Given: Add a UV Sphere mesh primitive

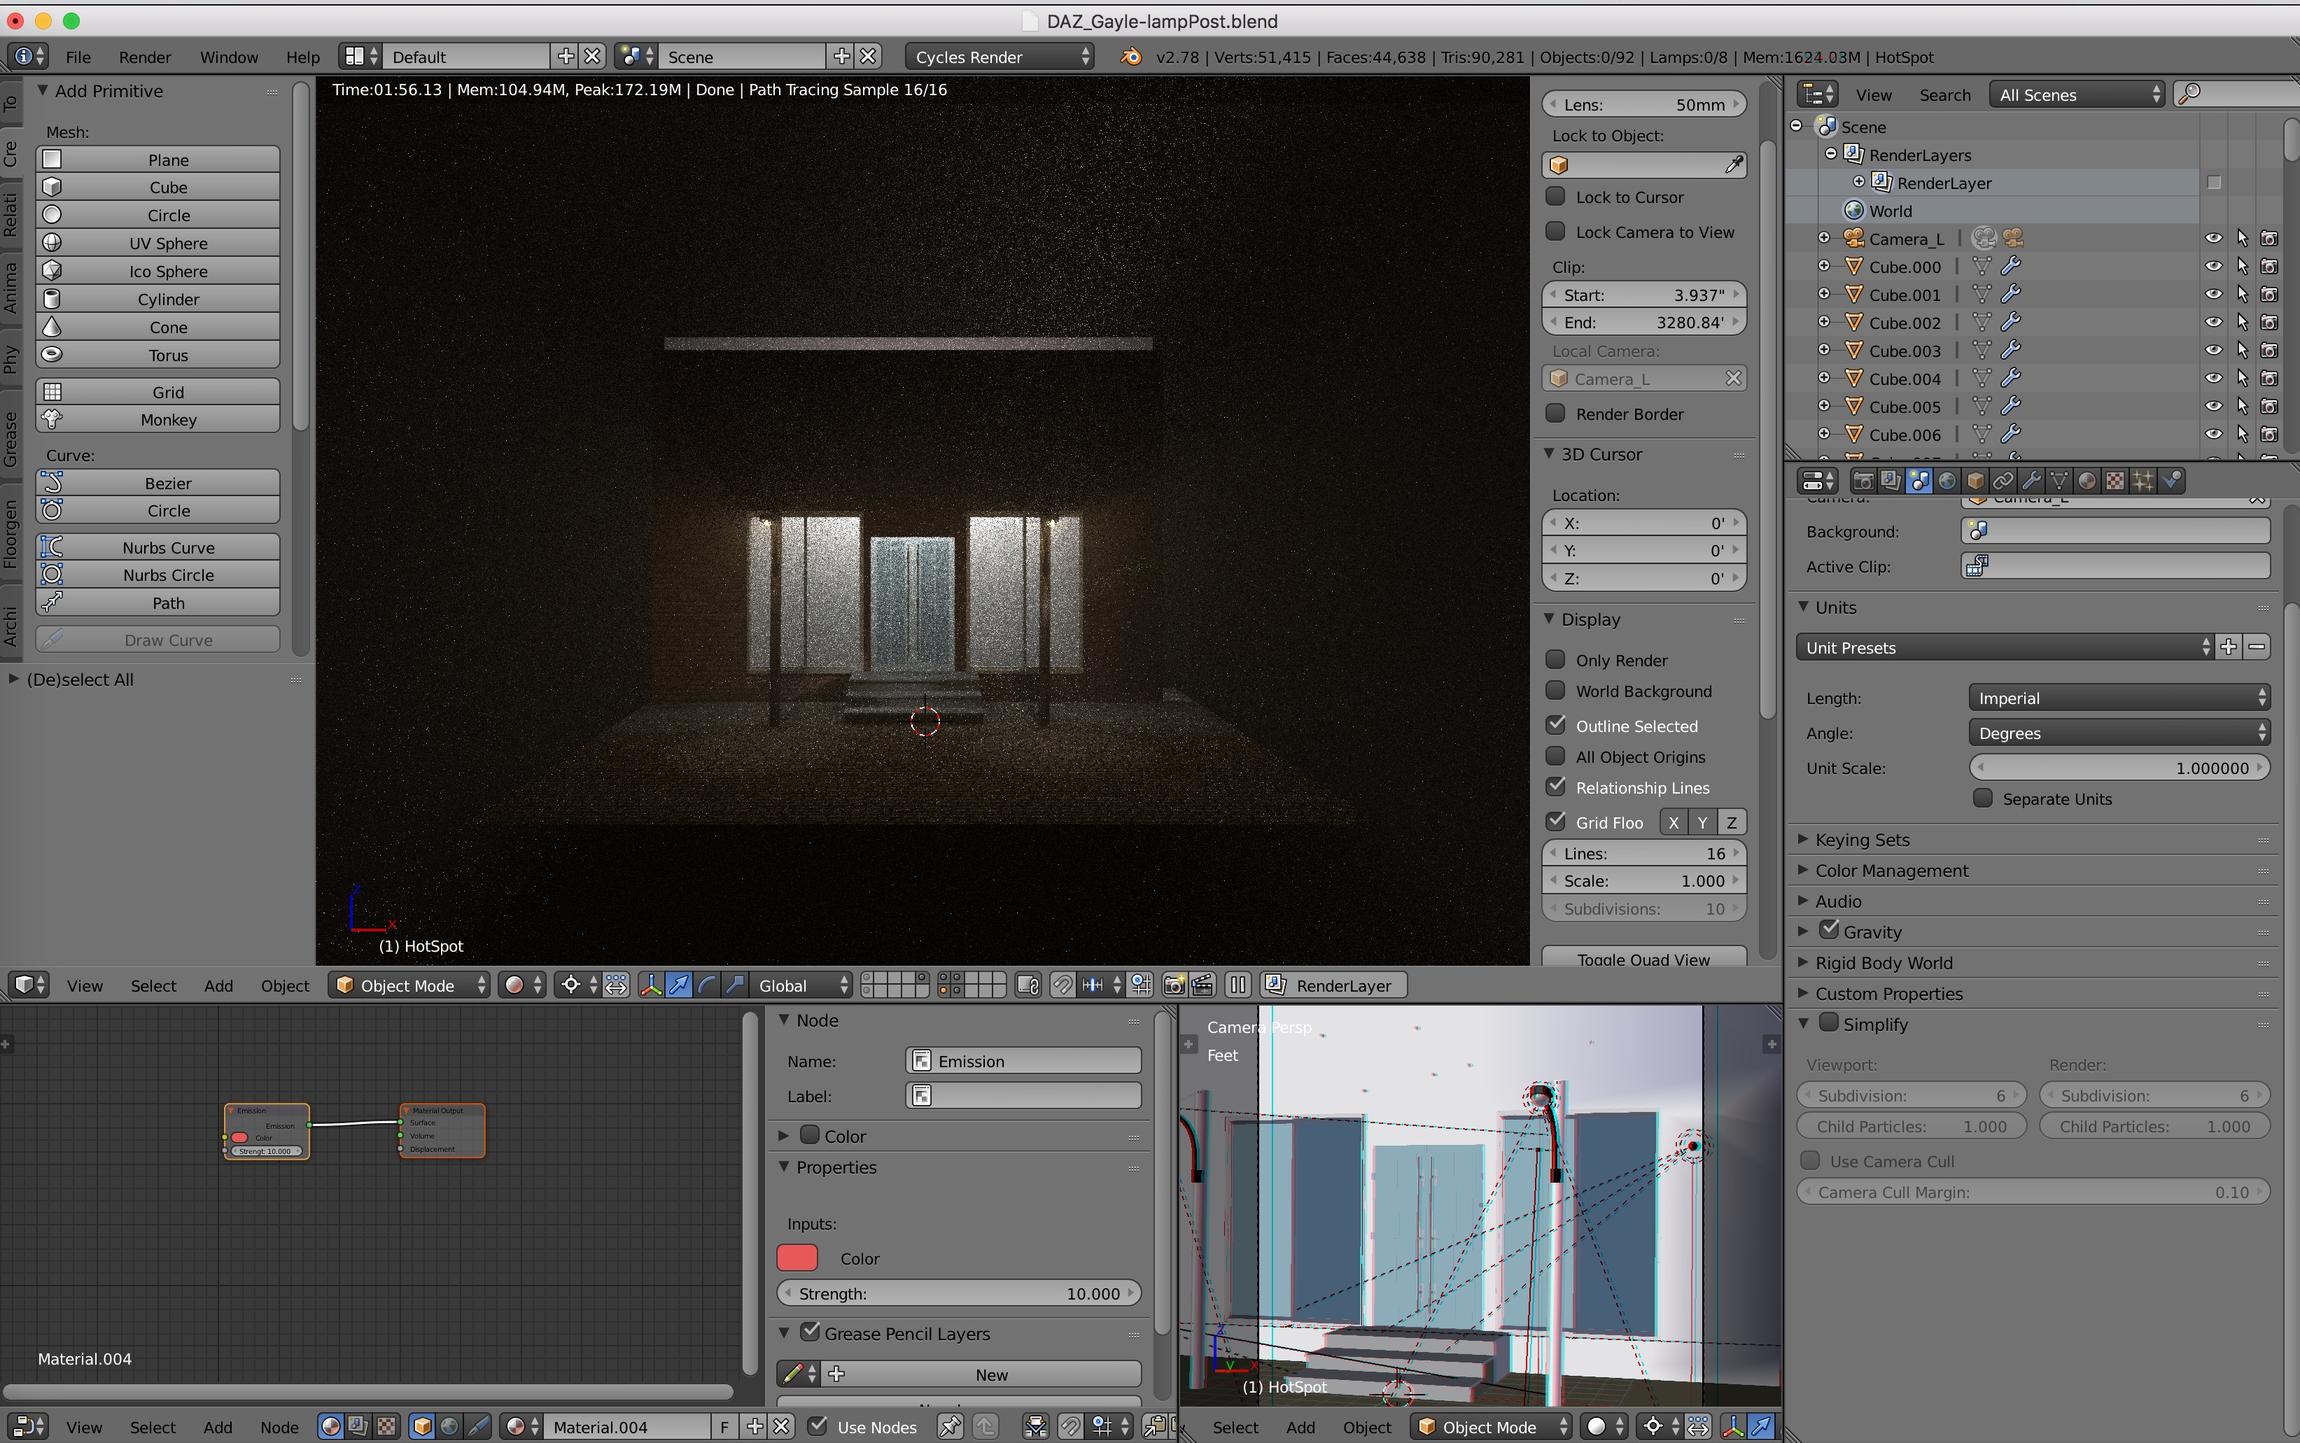Looking at the screenshot, I should (x=158, y=242).
